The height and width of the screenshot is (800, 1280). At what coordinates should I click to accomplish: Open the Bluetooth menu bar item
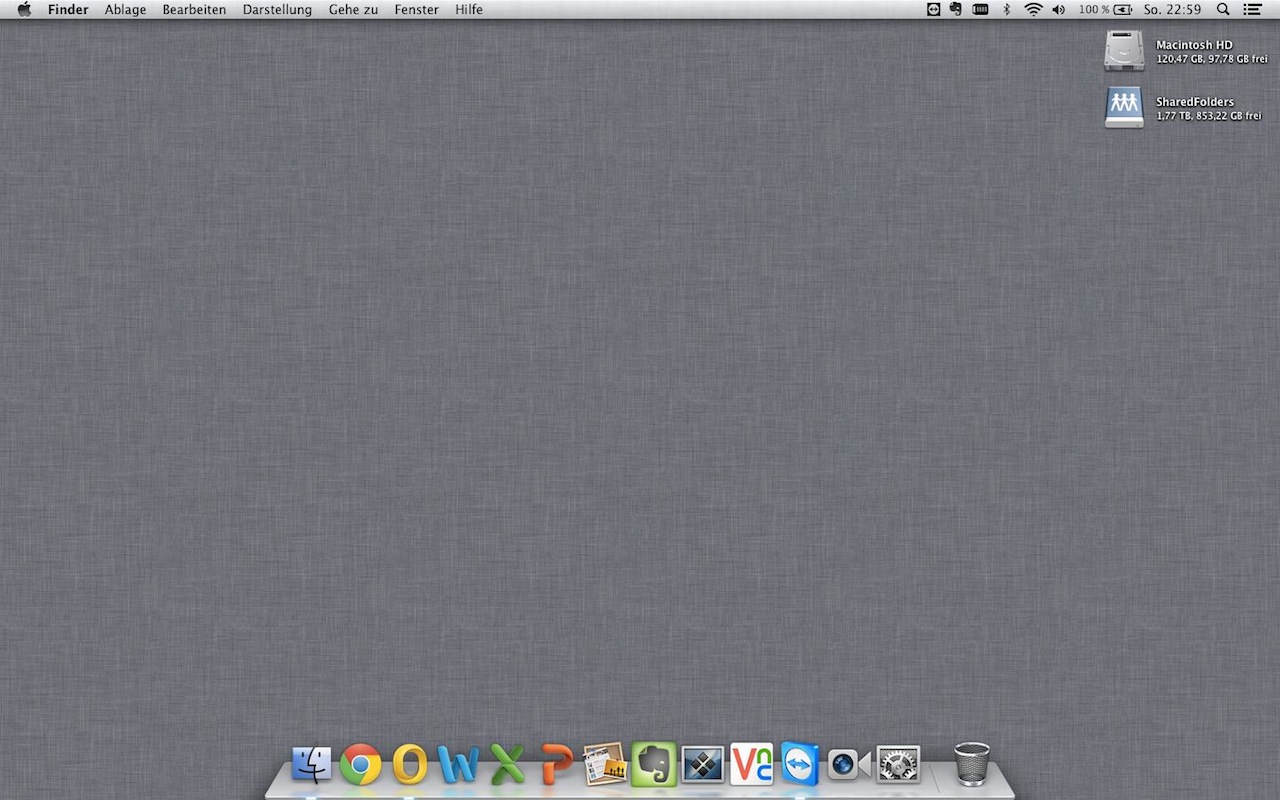[x=1007, y=10]
